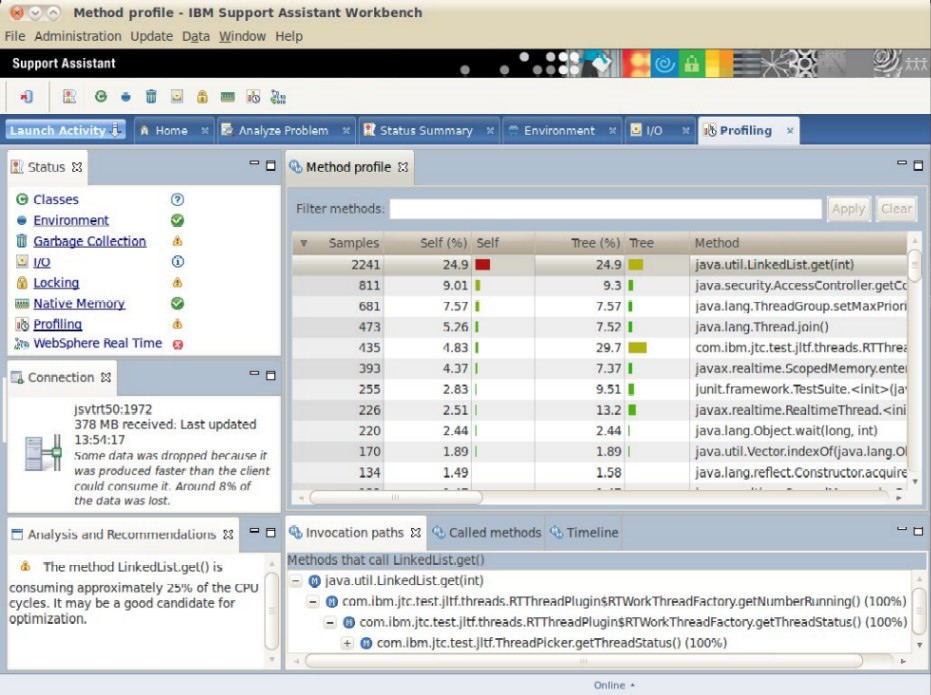Click the Filter methods input field
This screenshot has height=695, width=931.
pyautogui.click(x=606, y=209)
